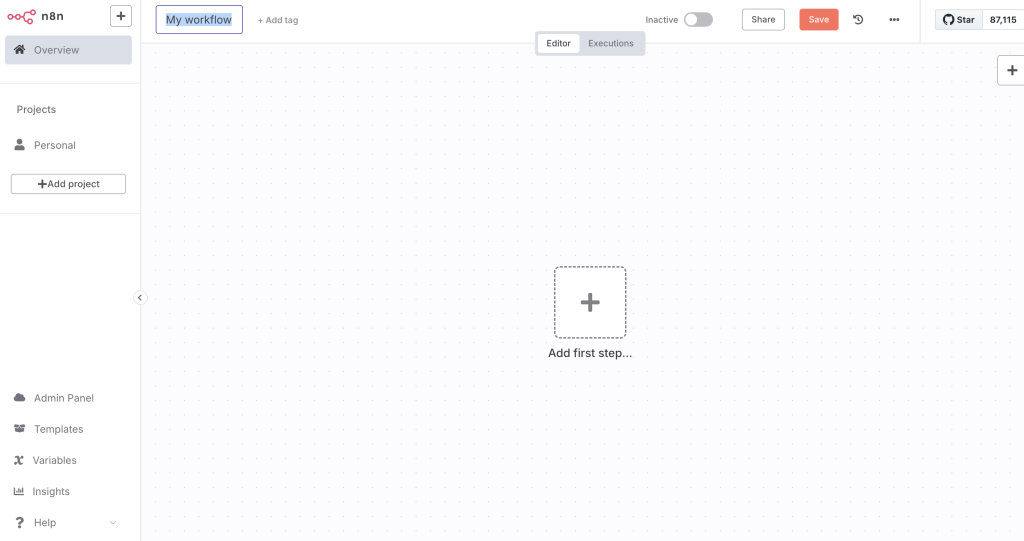Click the plus button beside n8n logo

tap(120, 16)
